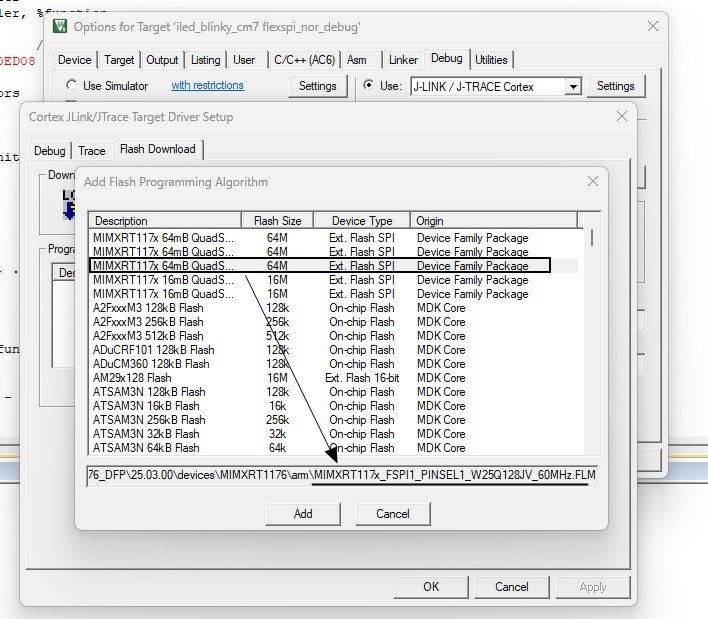Switch to the Asm tab
Screen dimensions: 708x619
pos(357,60)
